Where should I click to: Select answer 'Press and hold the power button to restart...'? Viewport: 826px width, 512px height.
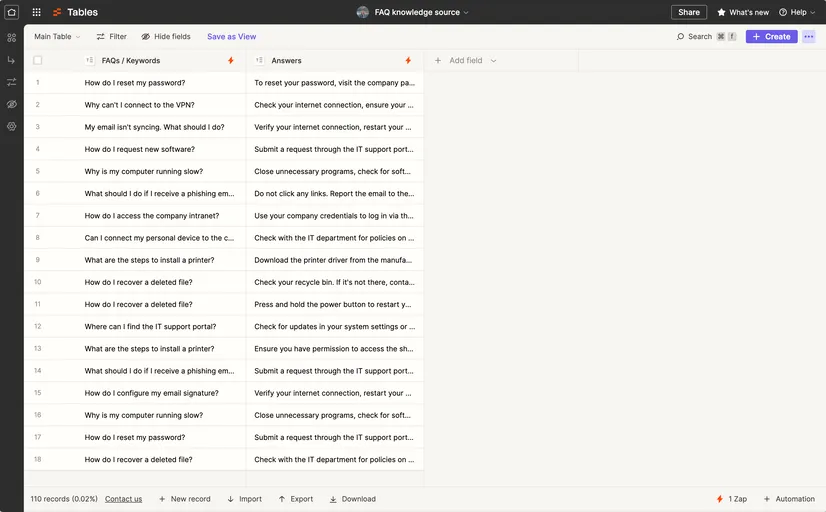335,304
